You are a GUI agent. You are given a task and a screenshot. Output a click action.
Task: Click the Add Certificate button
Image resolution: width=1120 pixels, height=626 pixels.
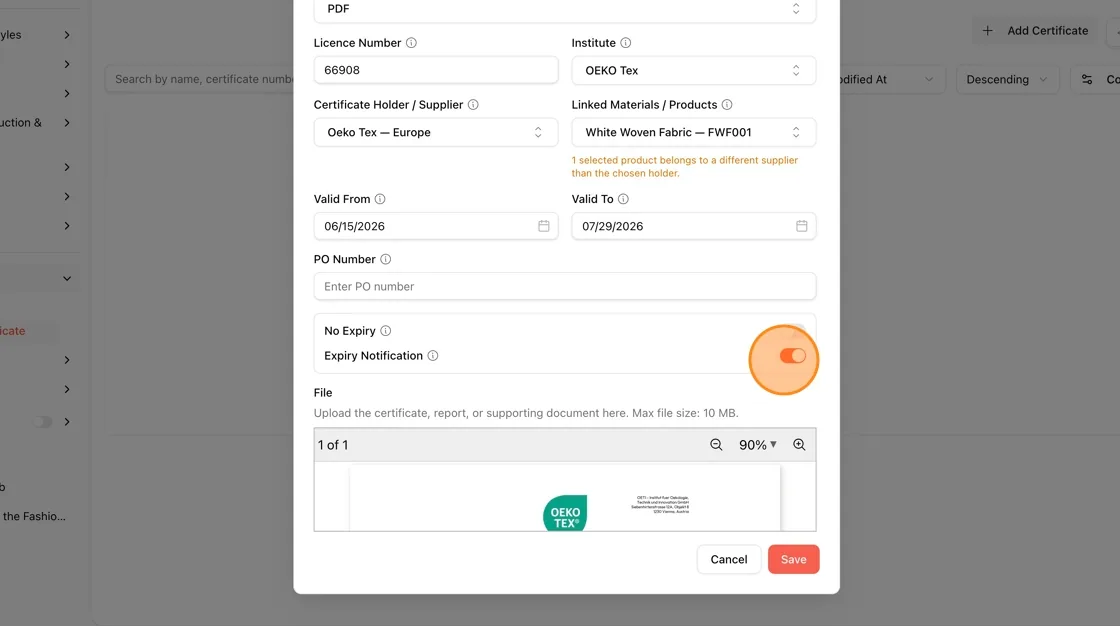click(x=1034, y=31)
